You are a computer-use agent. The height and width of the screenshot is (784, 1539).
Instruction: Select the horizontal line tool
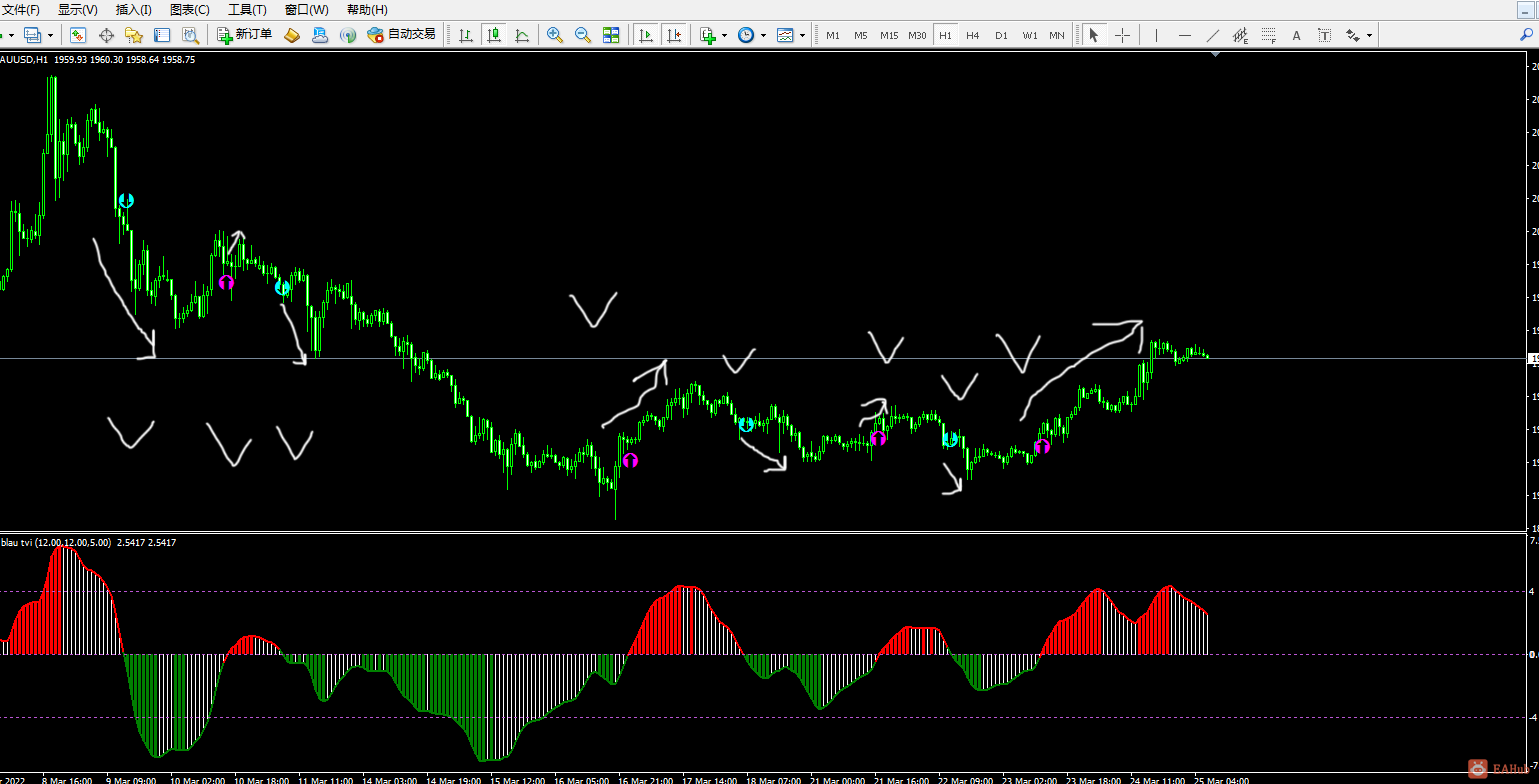point(1184,35)
